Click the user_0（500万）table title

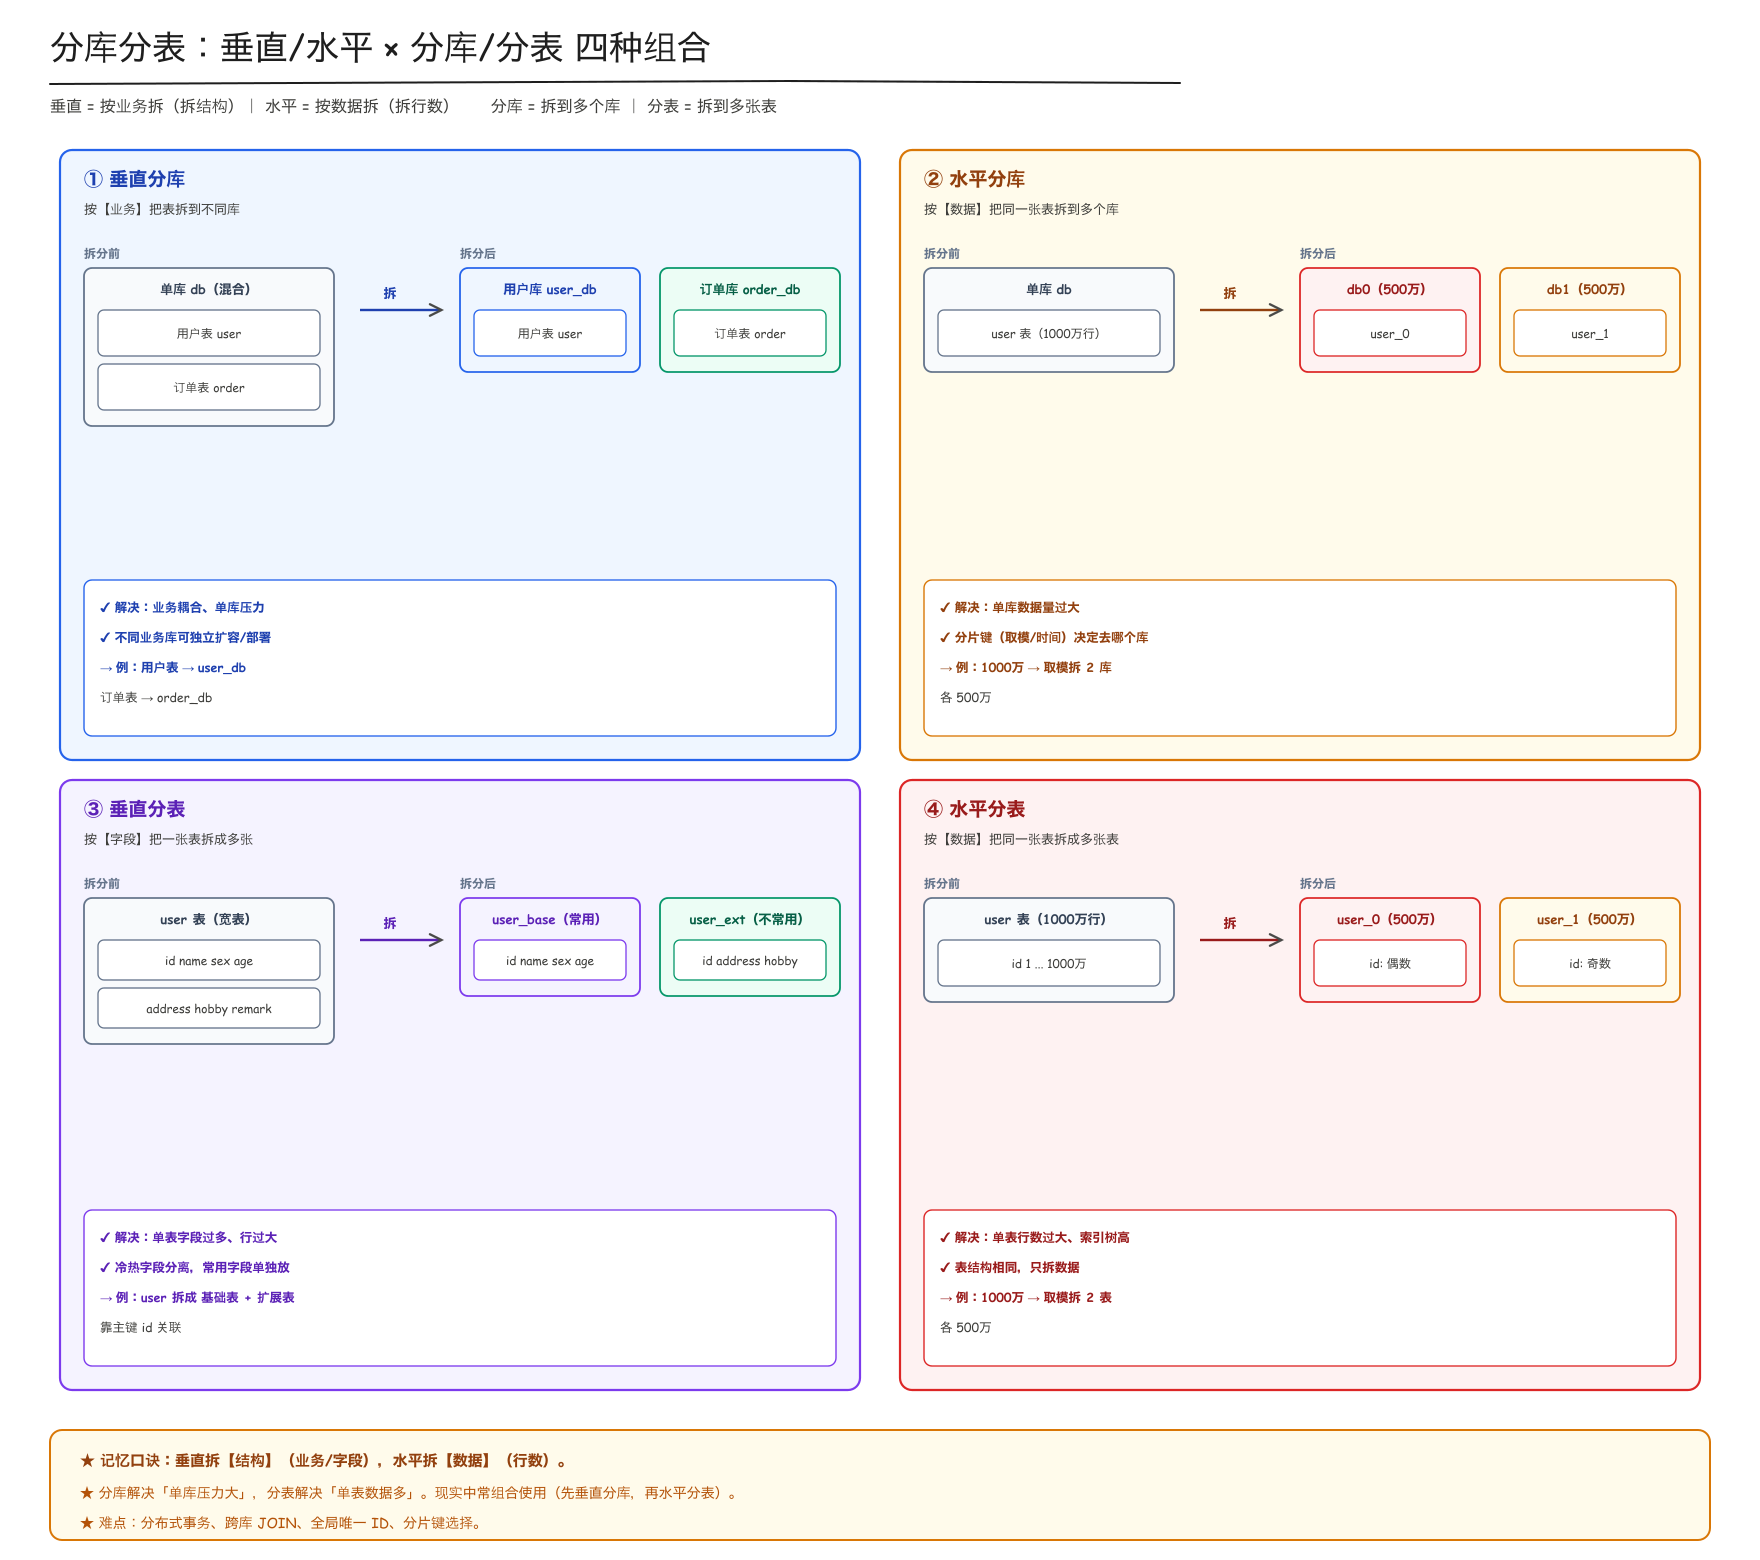1390,919
